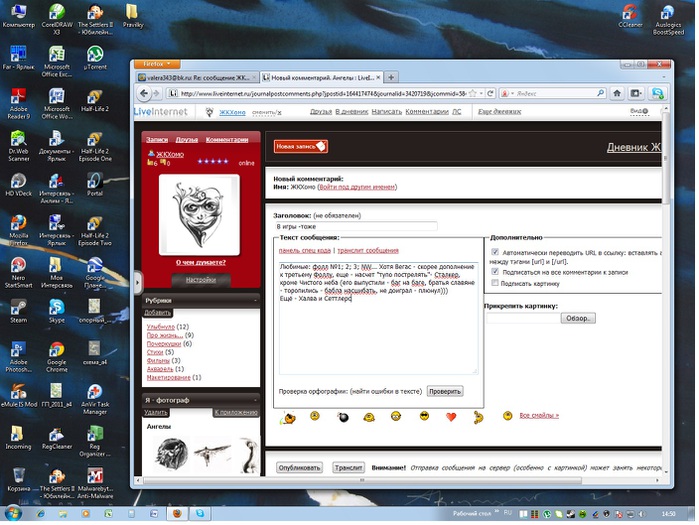Toggle auto-convert URL to link checkbox
The image size is (699, 525).
pyautogui.click(x=495, y=252)
